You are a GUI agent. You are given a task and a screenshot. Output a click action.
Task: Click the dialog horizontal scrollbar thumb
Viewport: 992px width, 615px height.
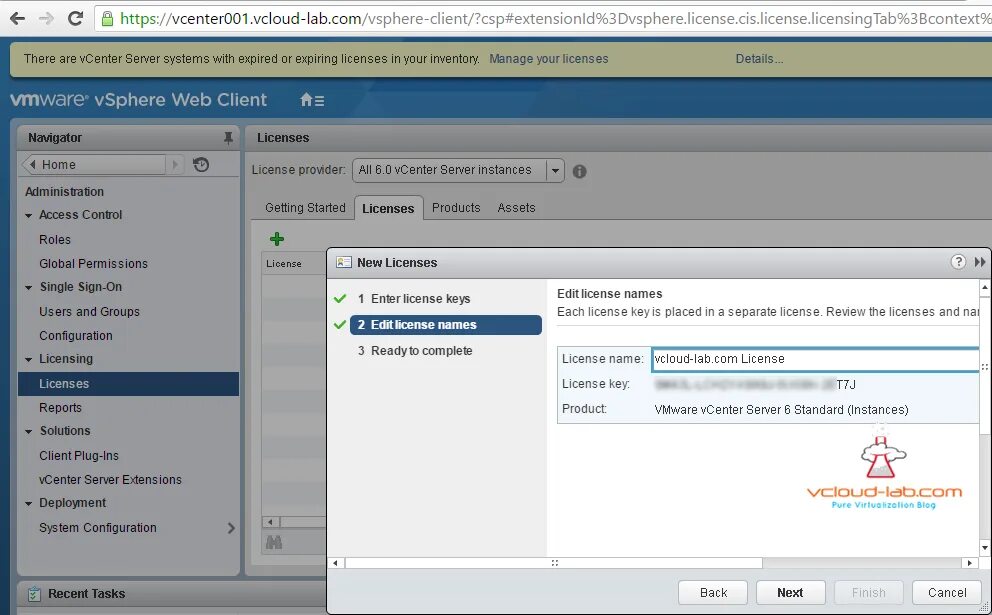click(x=554, y=563)
